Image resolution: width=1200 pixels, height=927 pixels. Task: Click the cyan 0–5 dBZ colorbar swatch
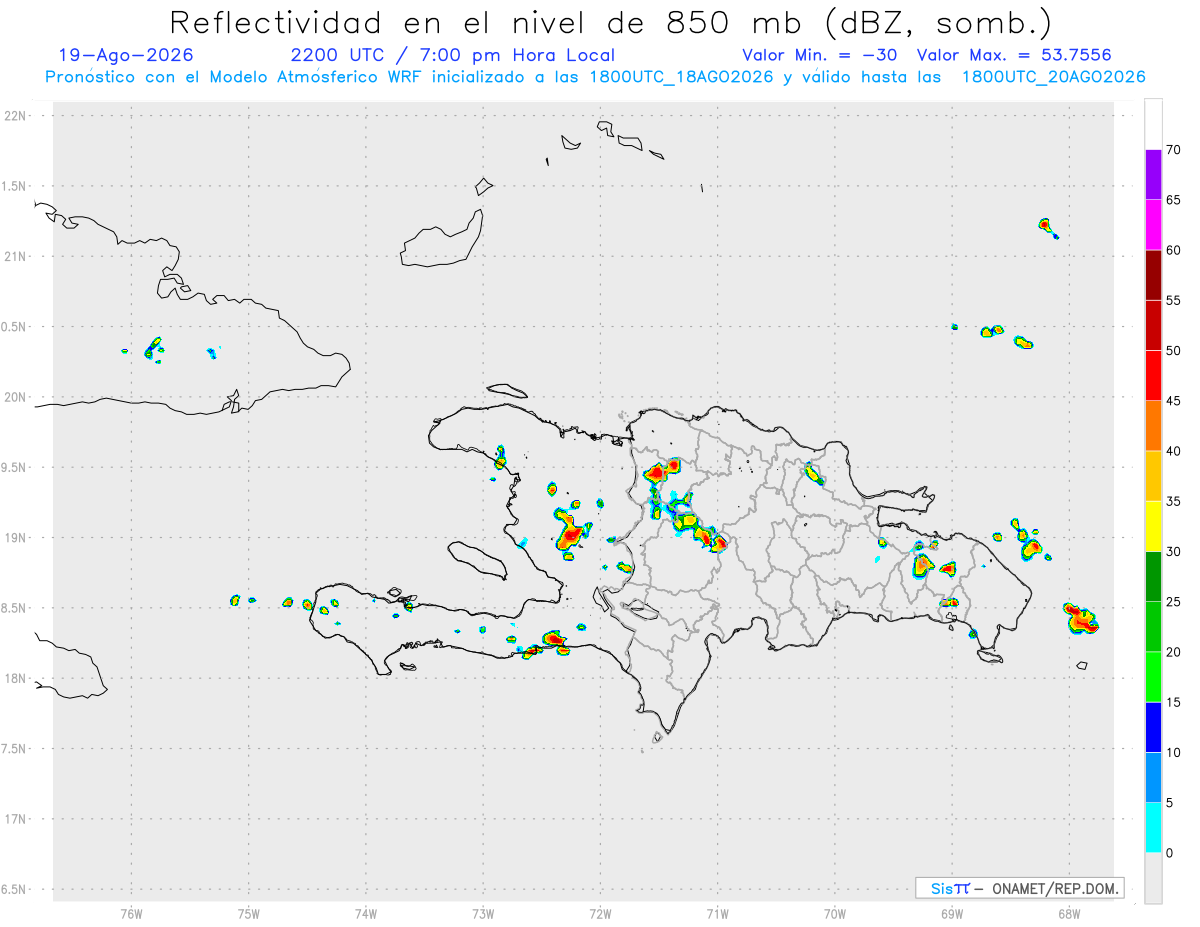pyautogui.click(x=1153, y=828)
